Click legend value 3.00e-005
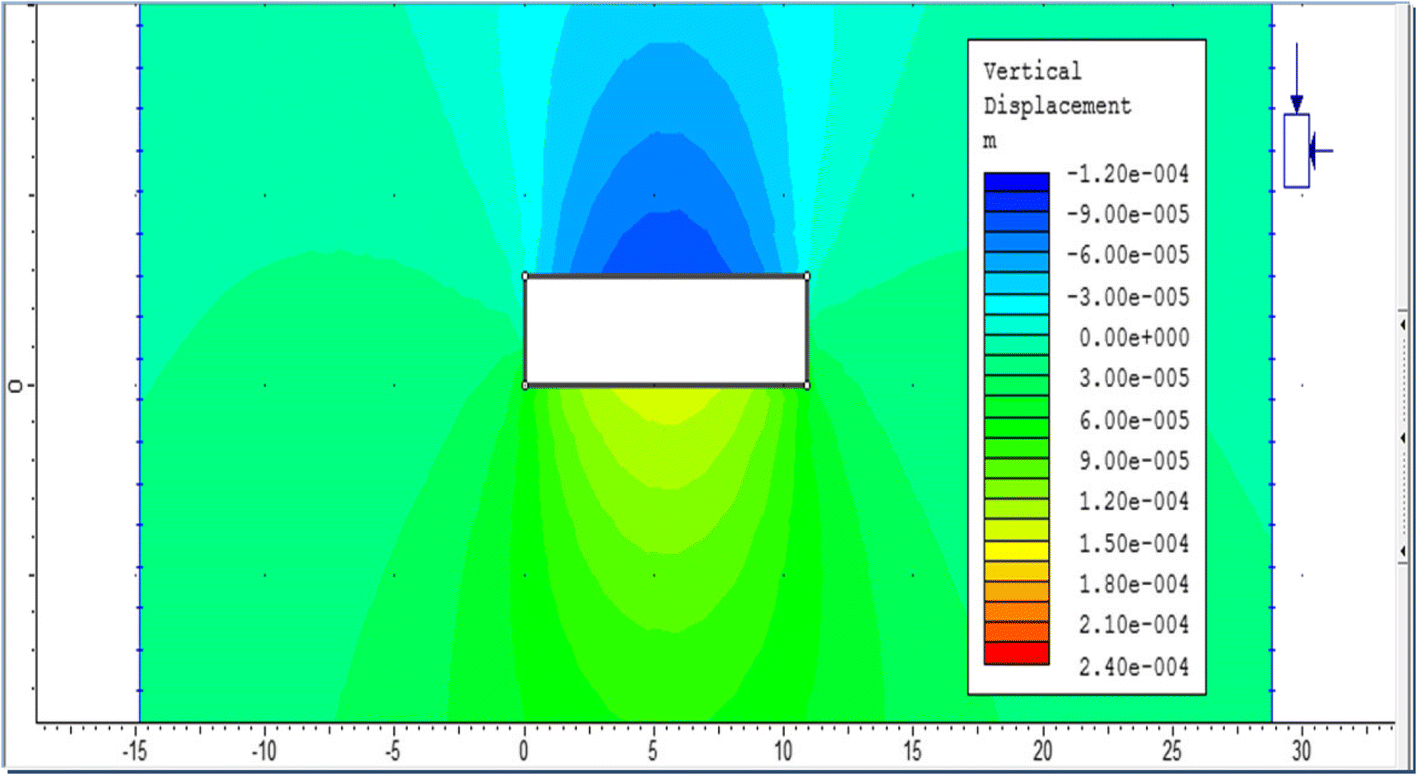The height and width of the screenshot is (776, 1418). click(1135, 379)
